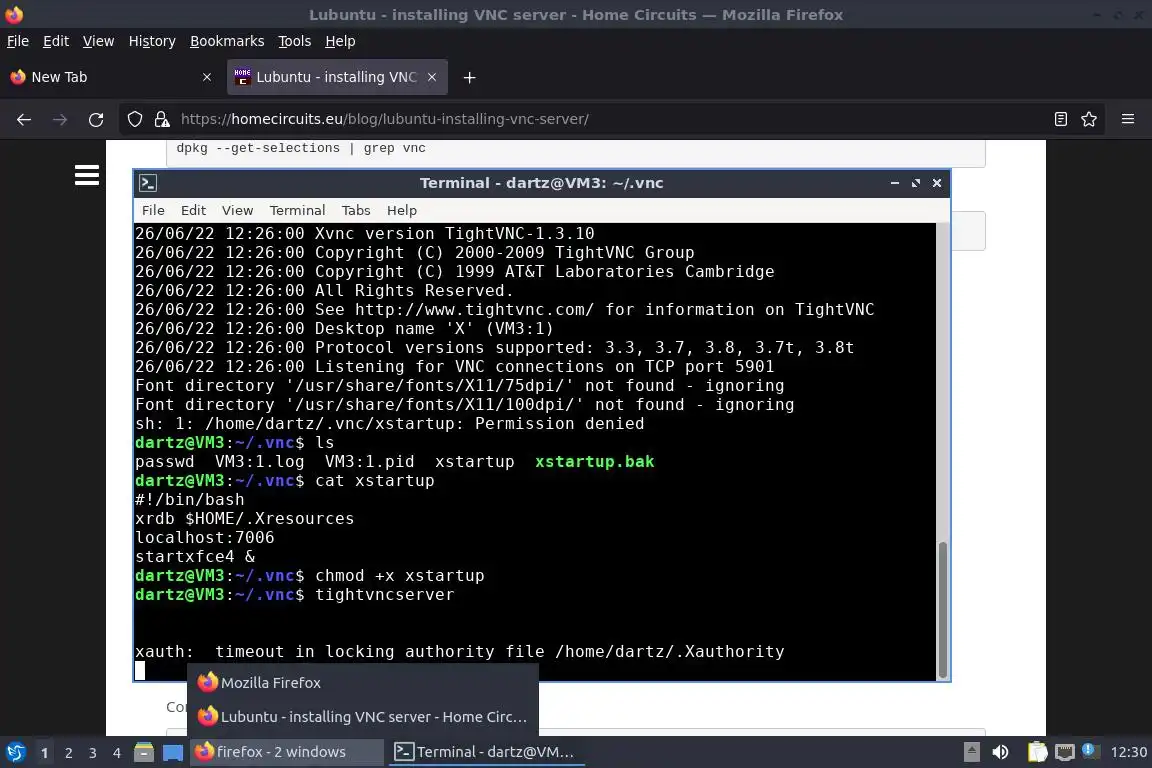This screenshot has height=768, width=1152.
Task: Go forward one page in Firefox
Action: point(60,119)
